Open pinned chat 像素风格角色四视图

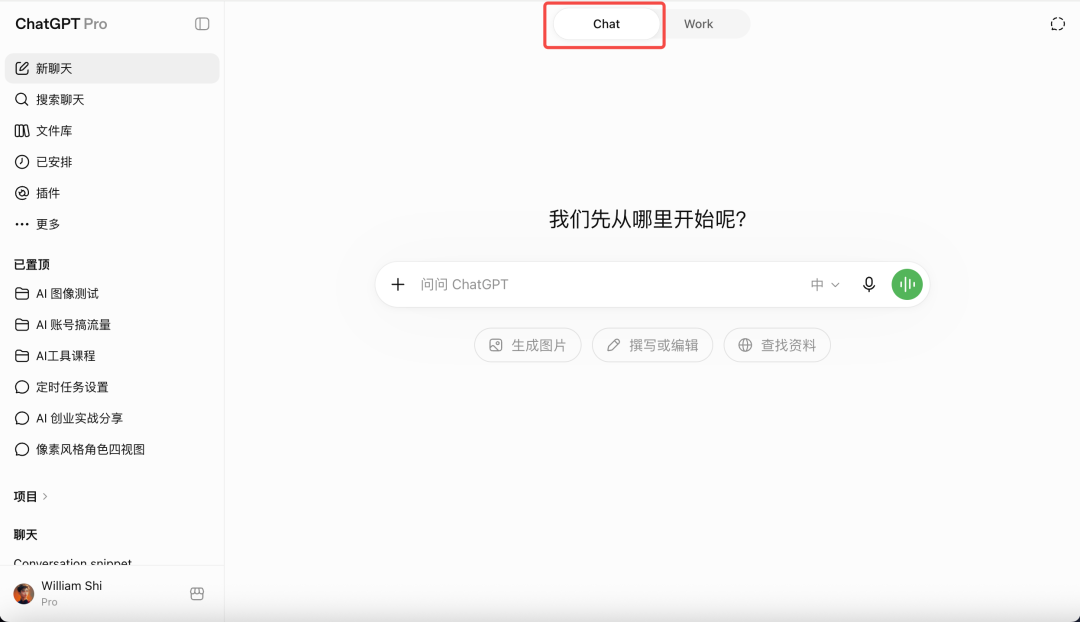tap(112, 449)
